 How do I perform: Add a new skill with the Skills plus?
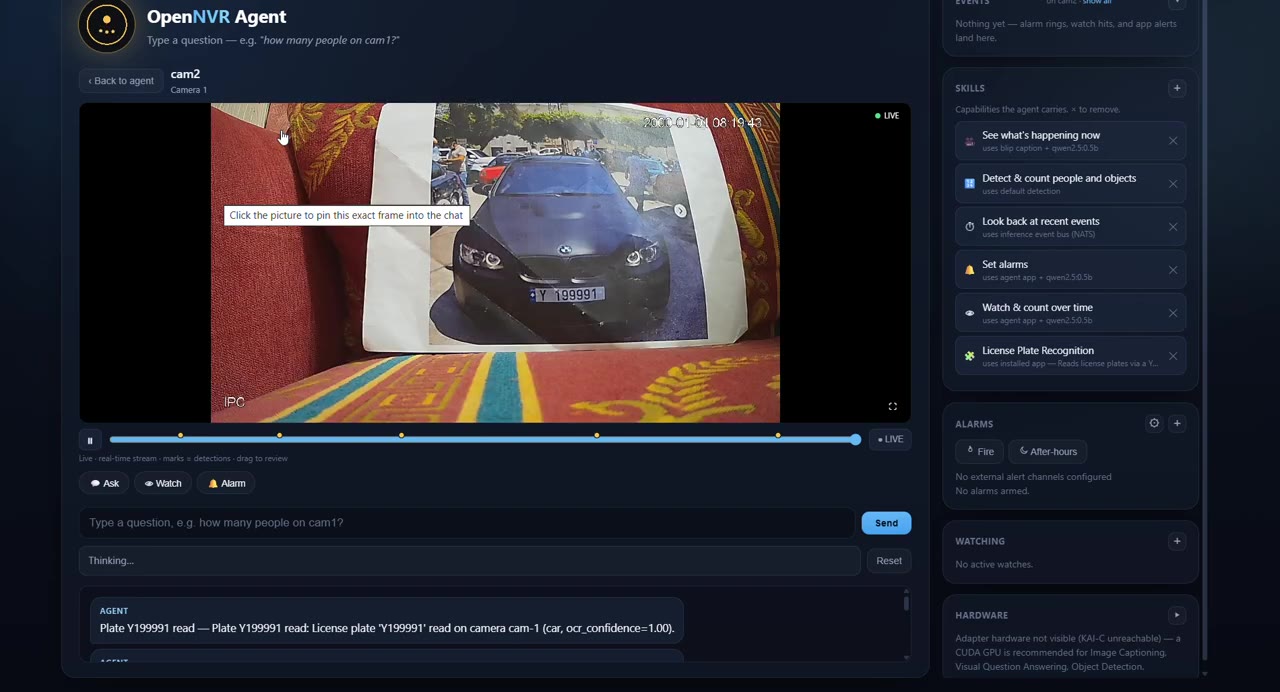pyautogui.click(x=1177, y=88)
